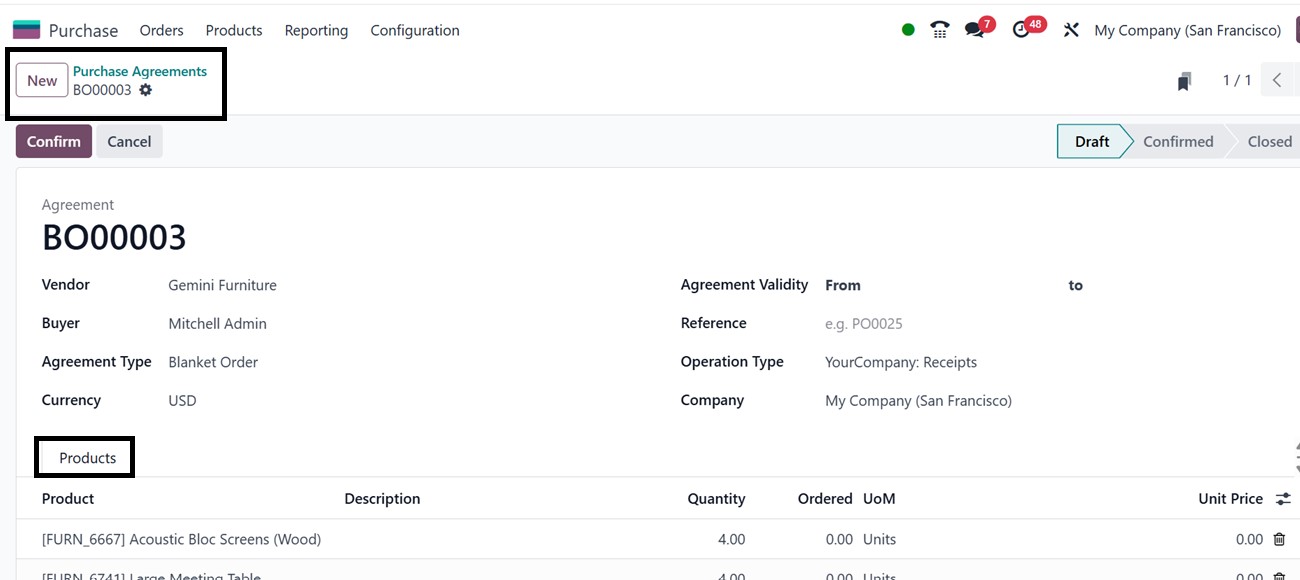Click the Purchase app logo icon
This screenshot has width=1300, height=580.
(x=26, y=30)
